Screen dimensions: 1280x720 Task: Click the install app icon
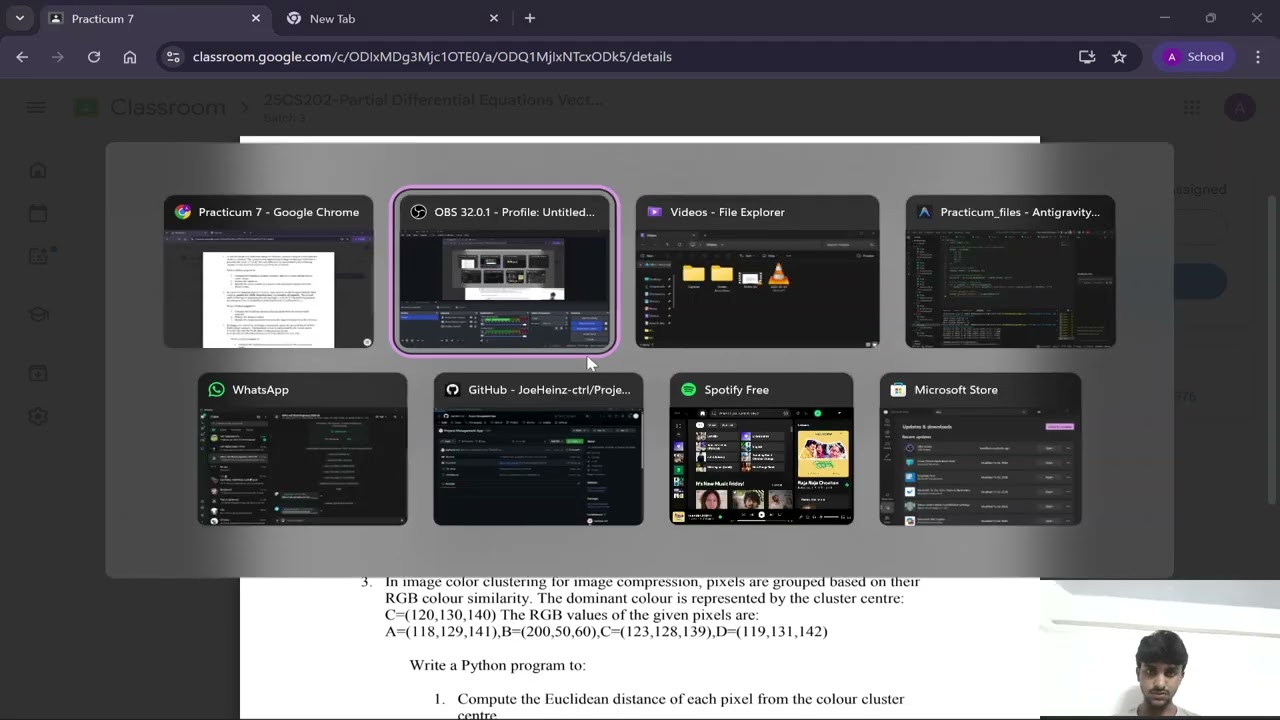(x=1087, y=57)
